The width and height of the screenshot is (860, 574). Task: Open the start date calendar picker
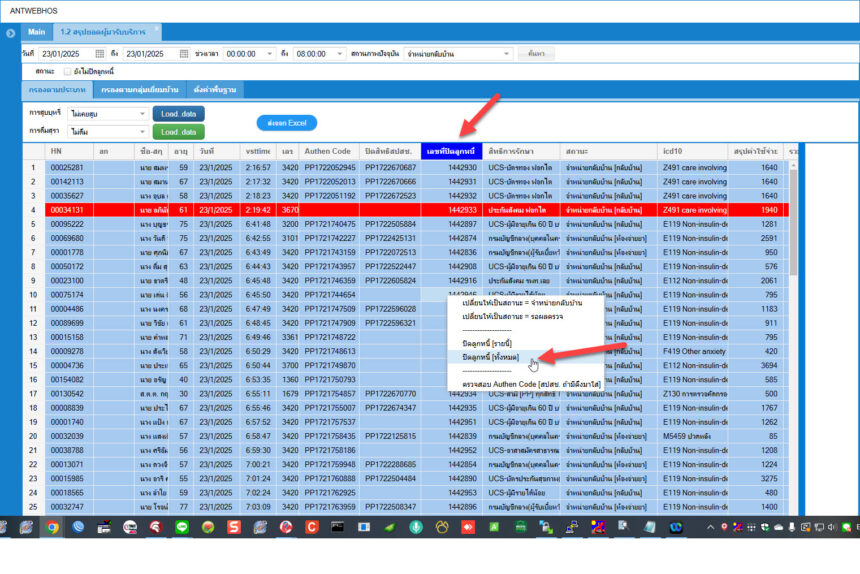point(99,53)
